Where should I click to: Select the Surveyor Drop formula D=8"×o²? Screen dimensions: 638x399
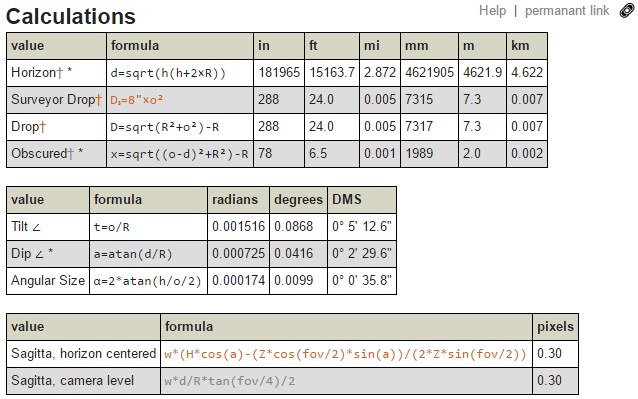(136, 100)
